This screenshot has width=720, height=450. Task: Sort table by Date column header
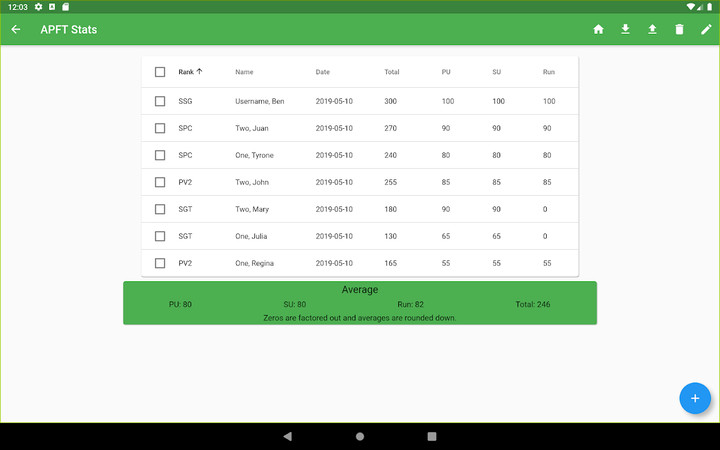pyautogui.click(x=322, y=72)
